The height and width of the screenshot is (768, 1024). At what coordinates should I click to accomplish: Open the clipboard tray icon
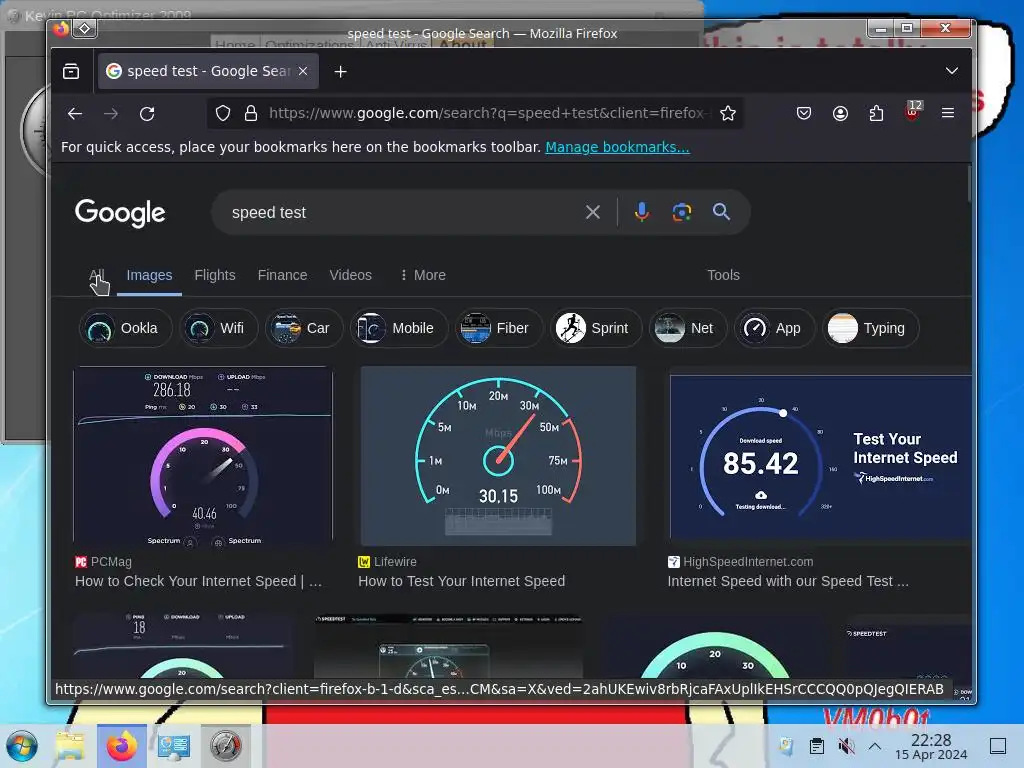816,746
